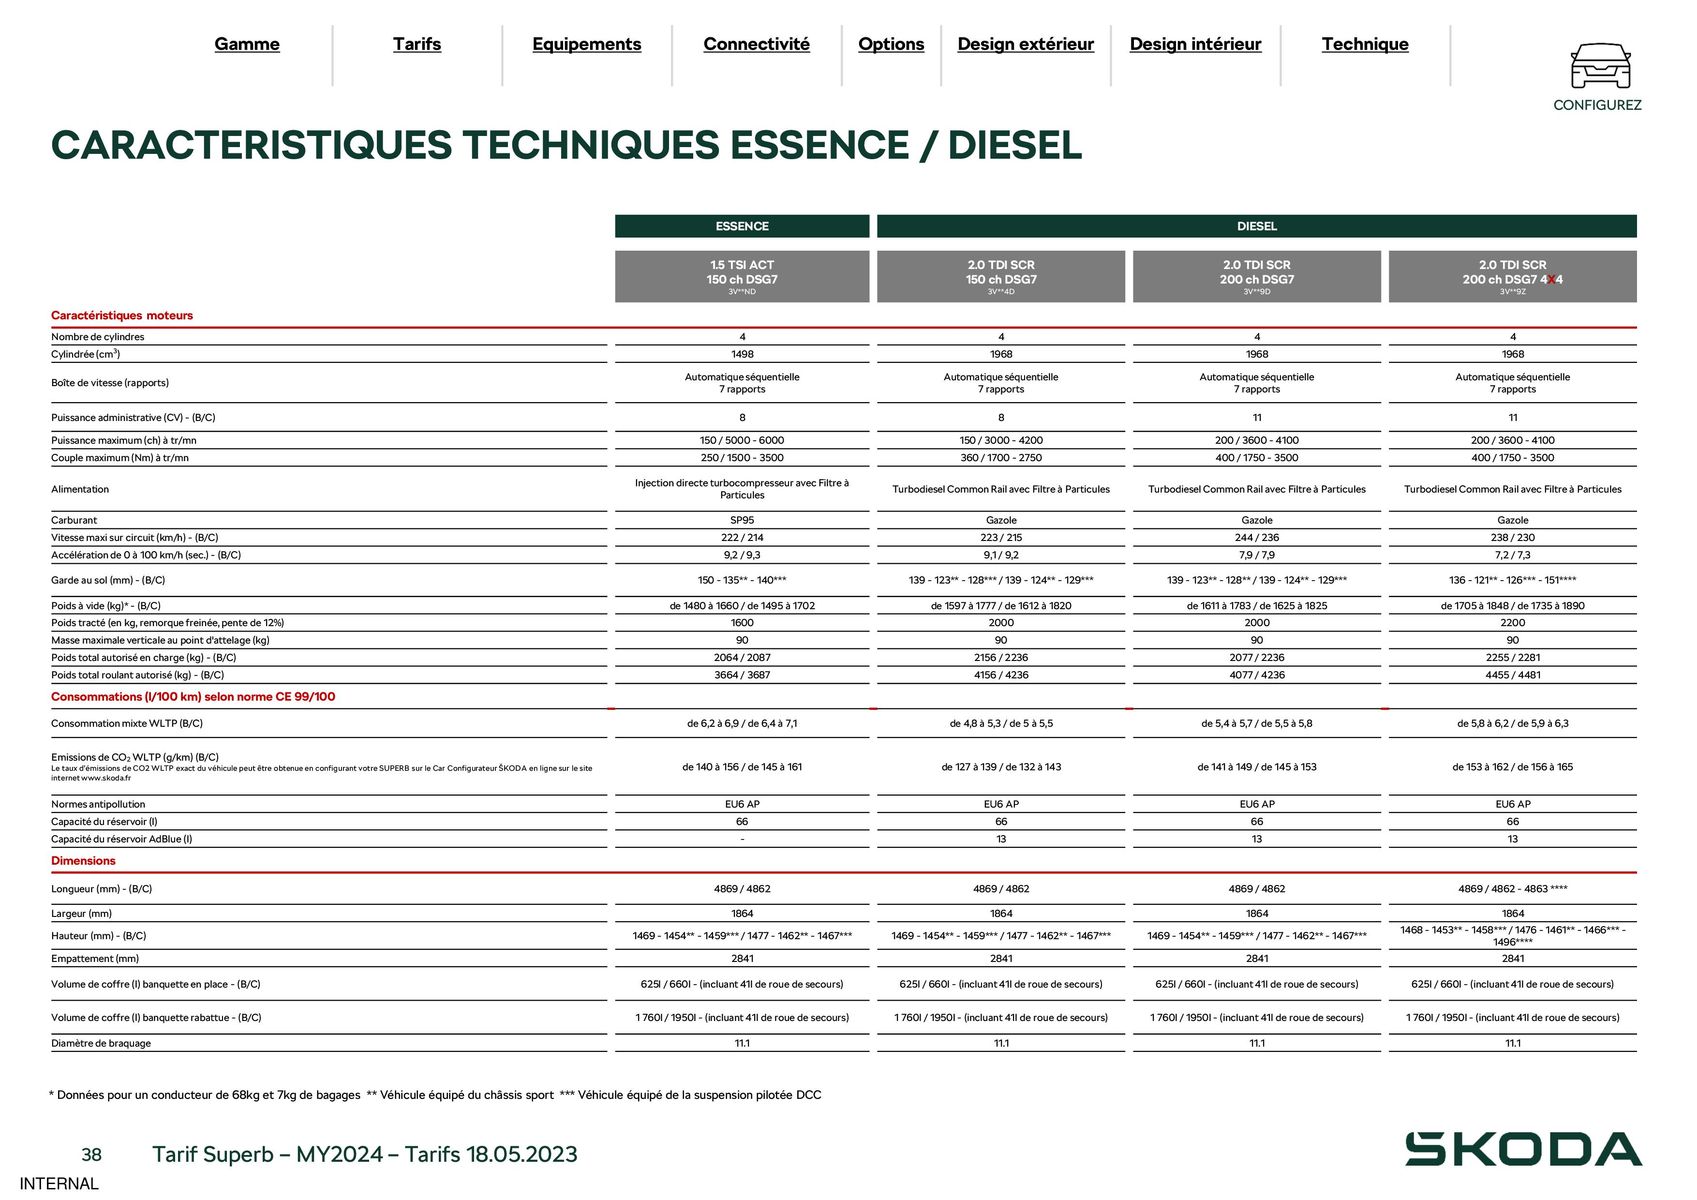Select 'Consommations (l/100 km)' section heading
This screenshot has height=1200, width=1697.
pyautogui.click(x=193, y=697)
